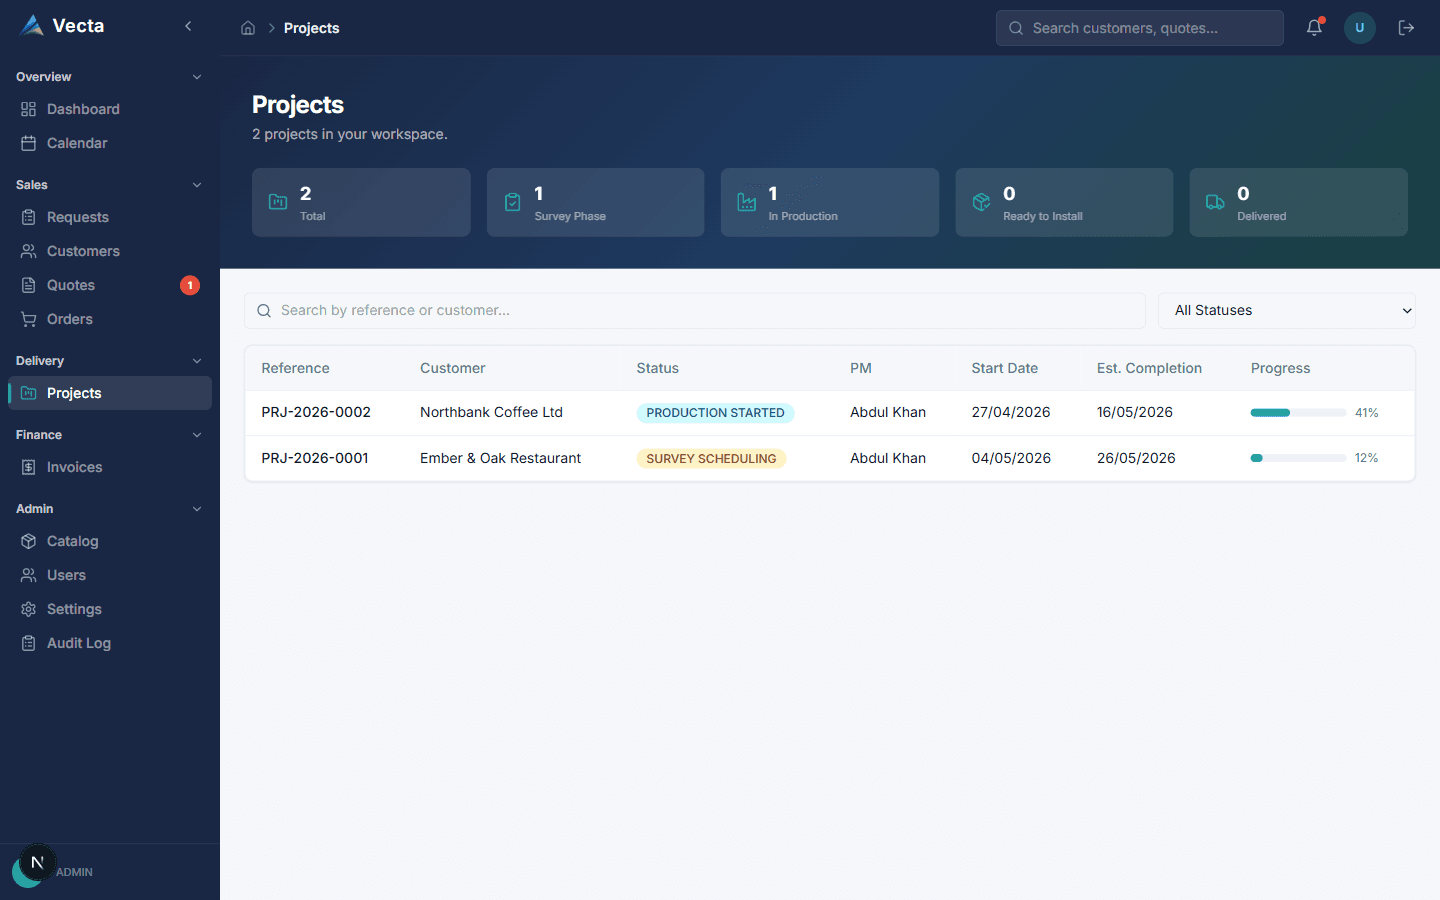
Task: Click Northbank Coffee Ltd customer cell
Action: [491, 412]
